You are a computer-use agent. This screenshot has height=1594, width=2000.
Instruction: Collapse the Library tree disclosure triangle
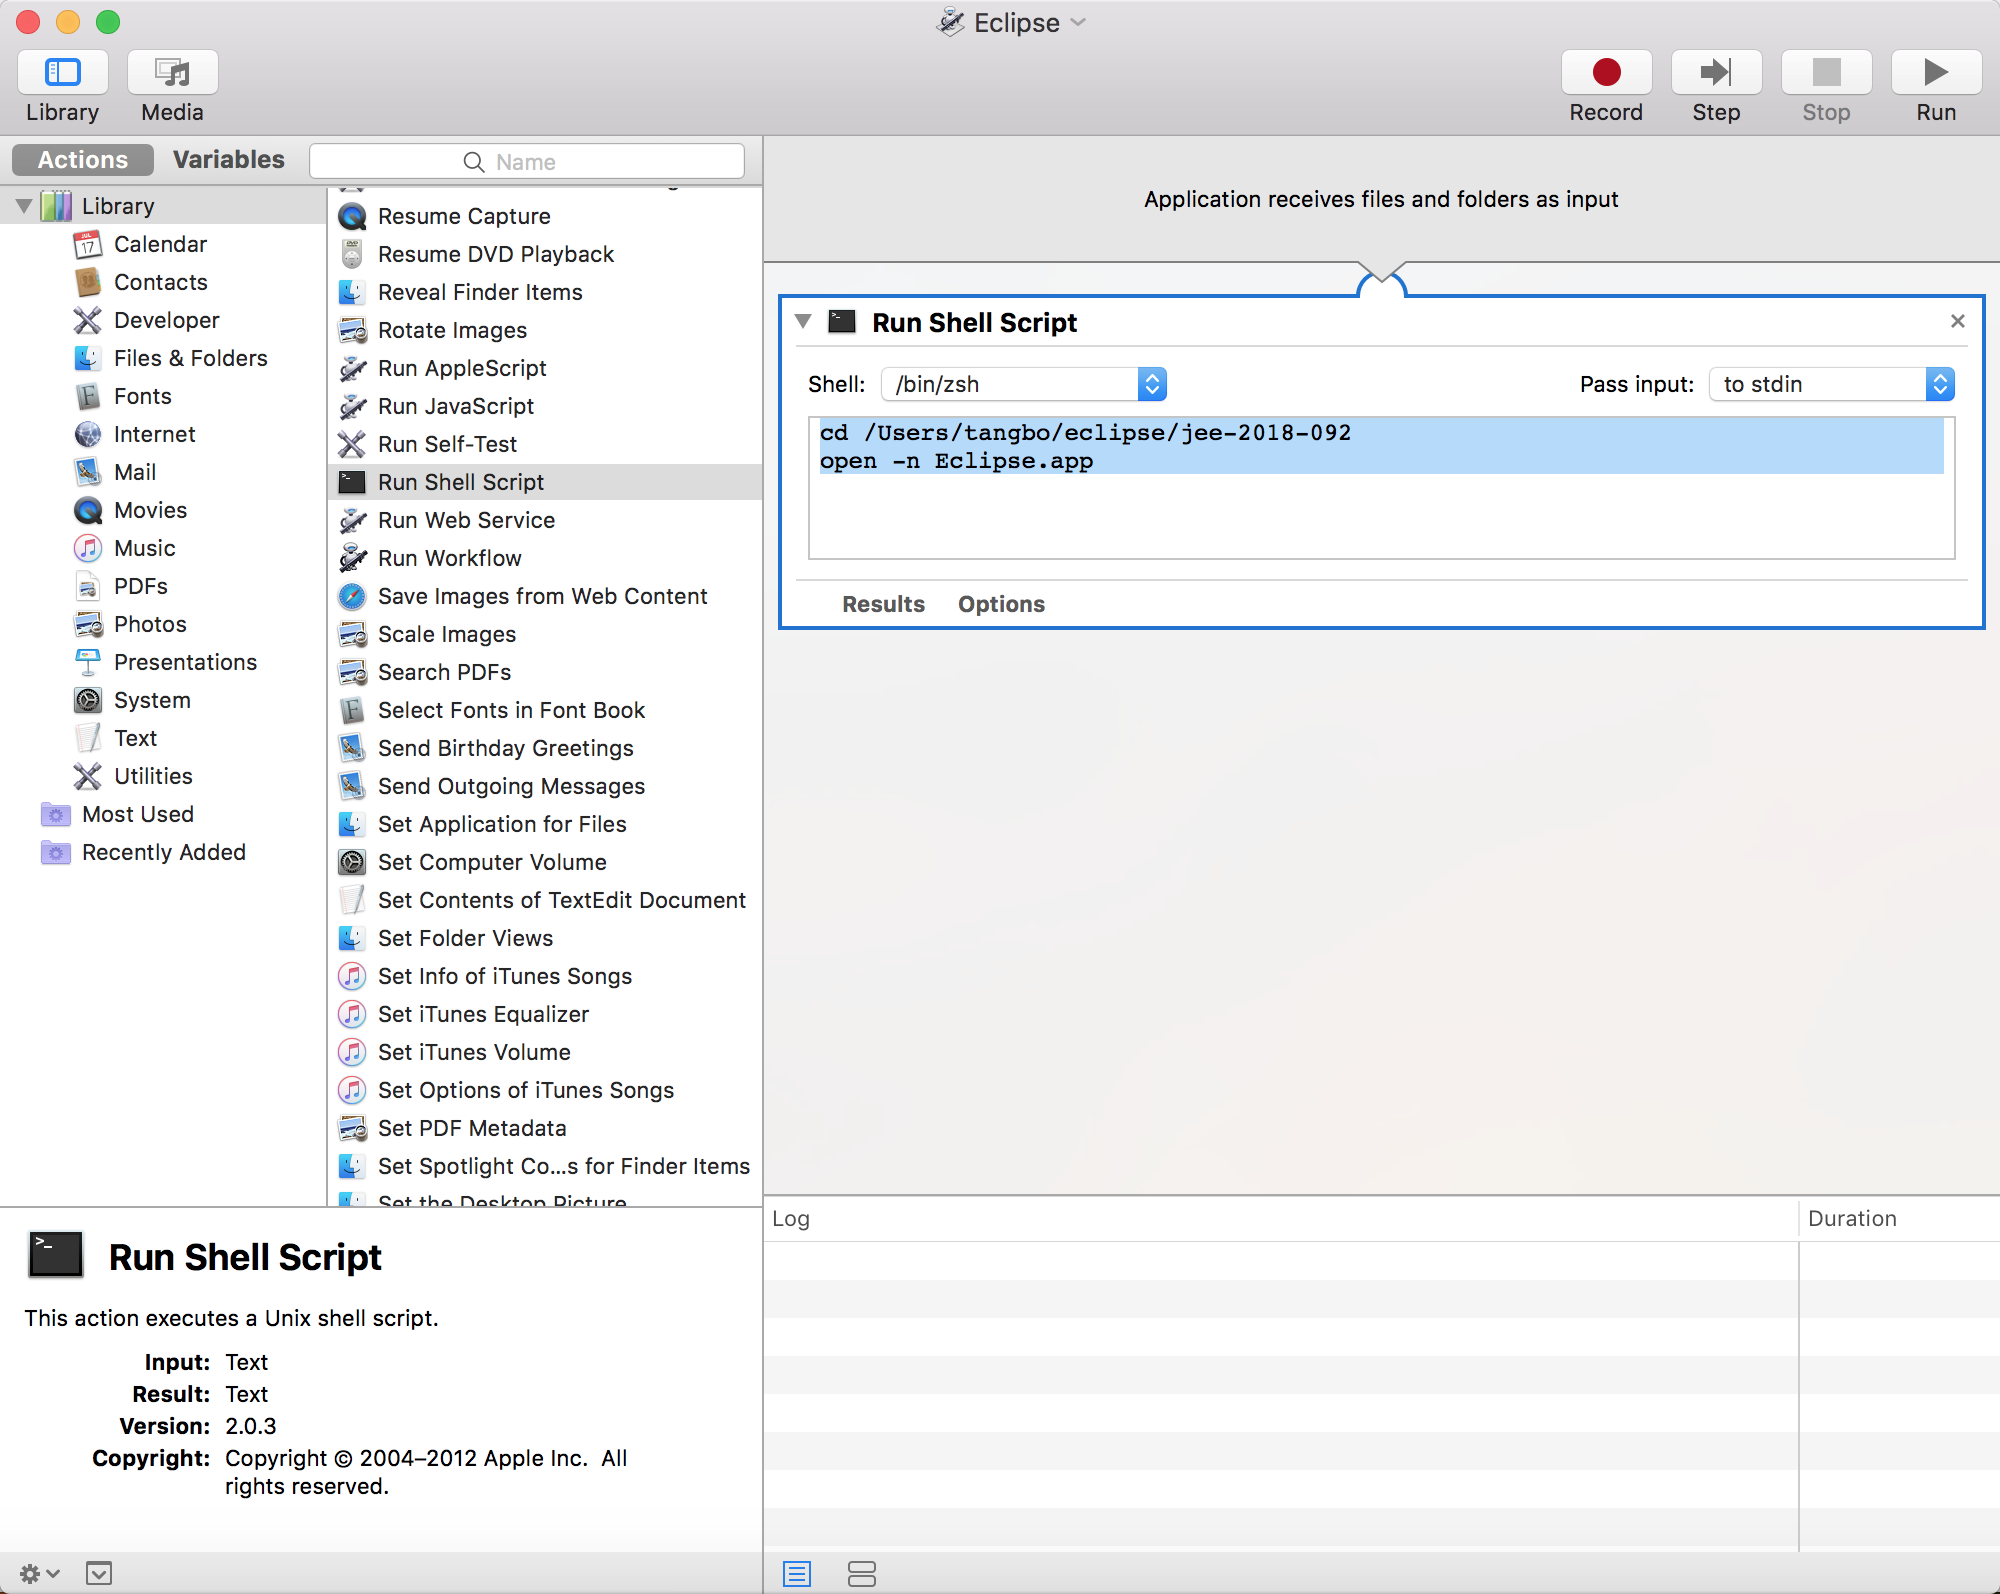24,206
